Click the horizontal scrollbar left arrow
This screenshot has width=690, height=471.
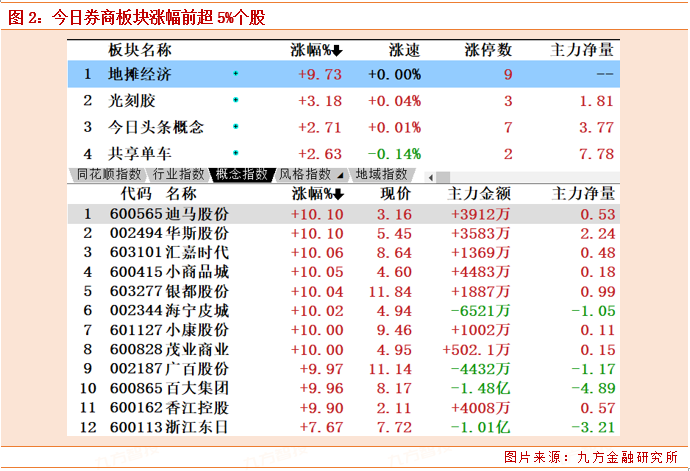click(x=430, y=177)
